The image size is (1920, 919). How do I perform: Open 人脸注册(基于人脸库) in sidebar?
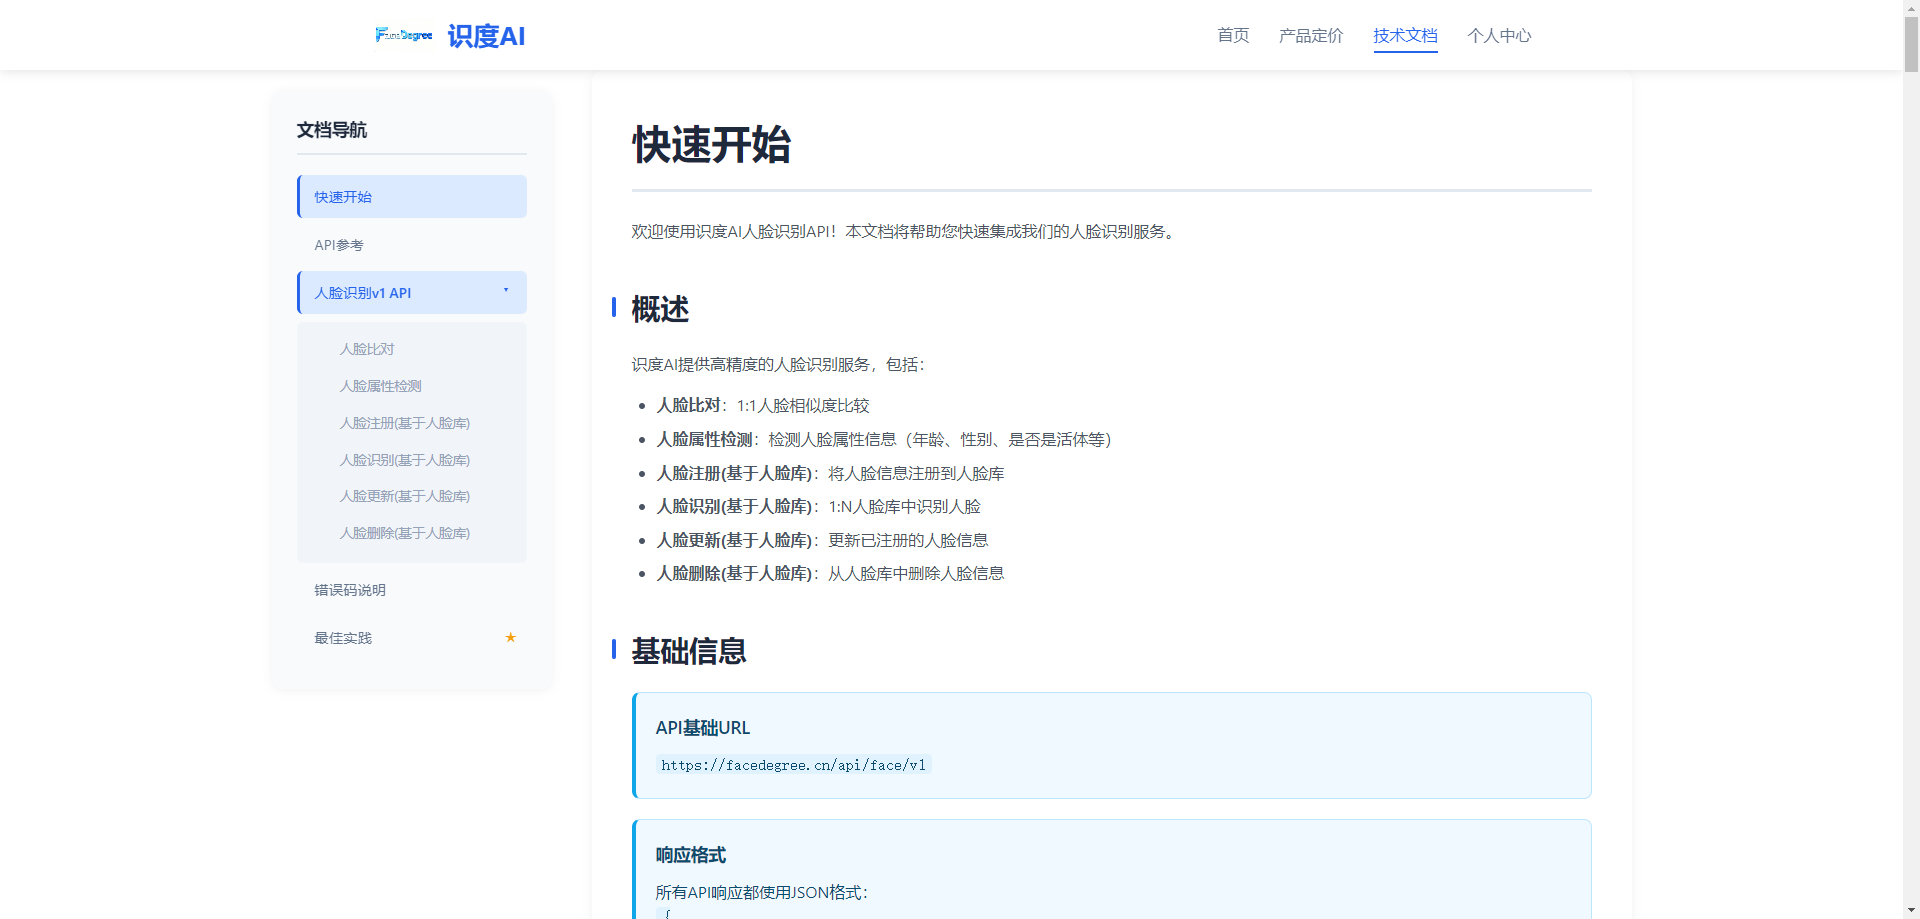pyautogui.click(x=404, y=423)
